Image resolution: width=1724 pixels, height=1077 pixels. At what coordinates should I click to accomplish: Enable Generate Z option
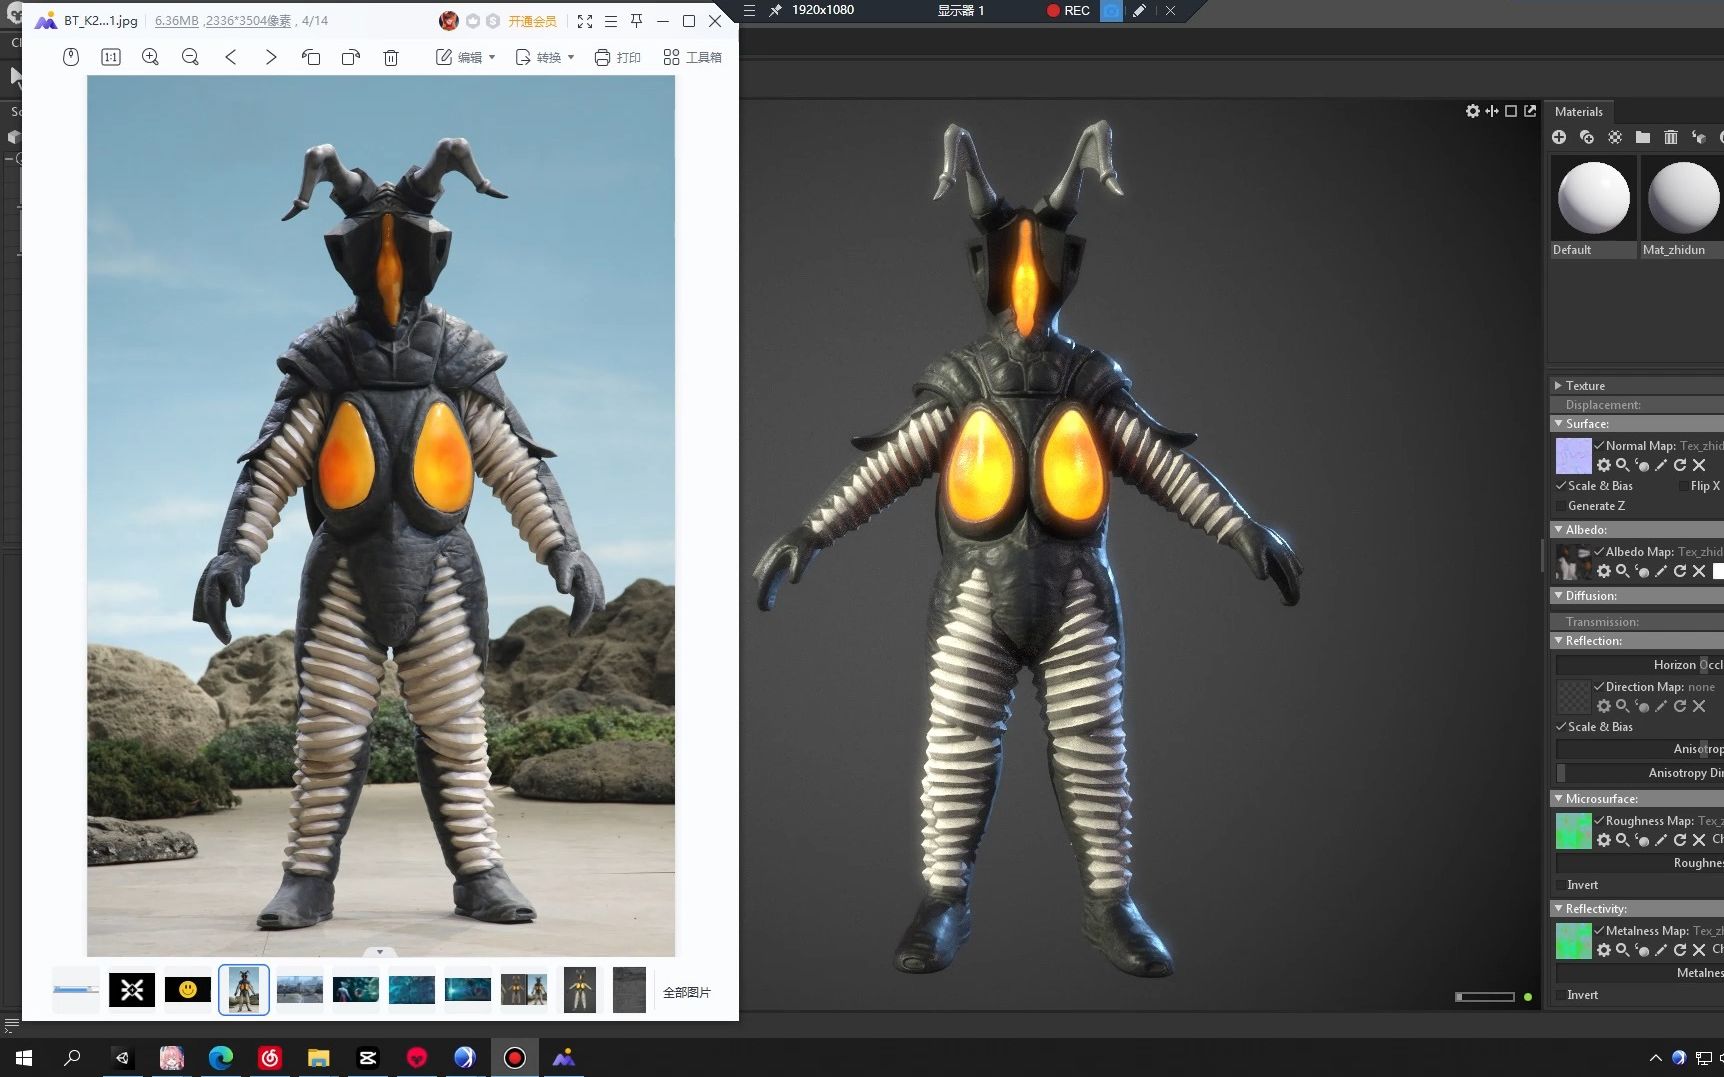pos(1561,506)
